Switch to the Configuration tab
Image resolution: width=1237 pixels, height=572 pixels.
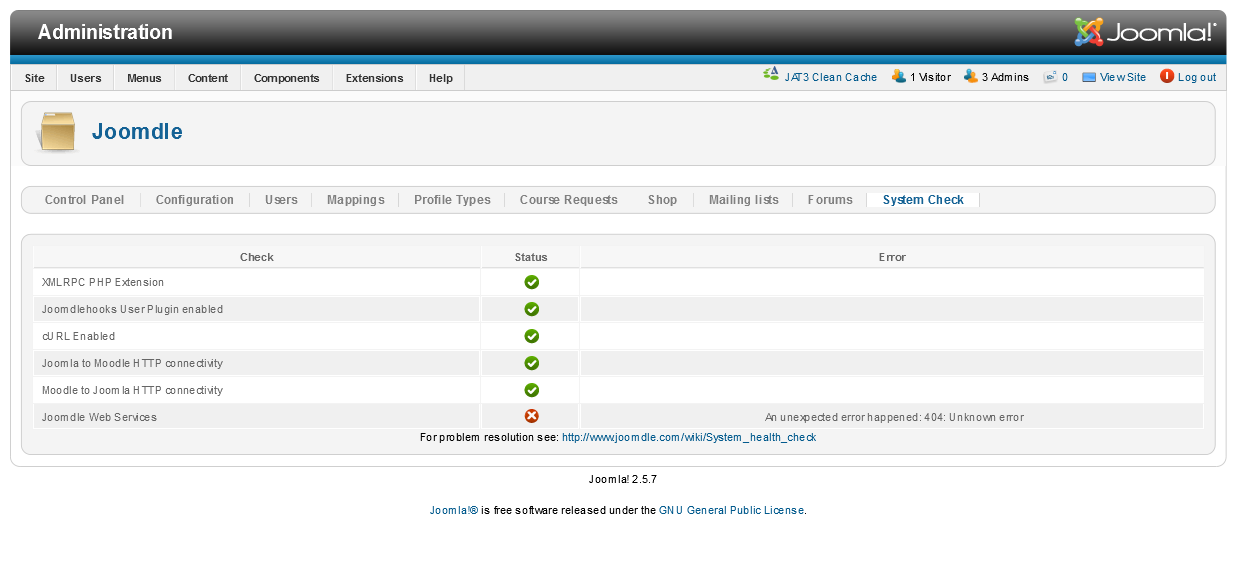click(x=194, y=200)
